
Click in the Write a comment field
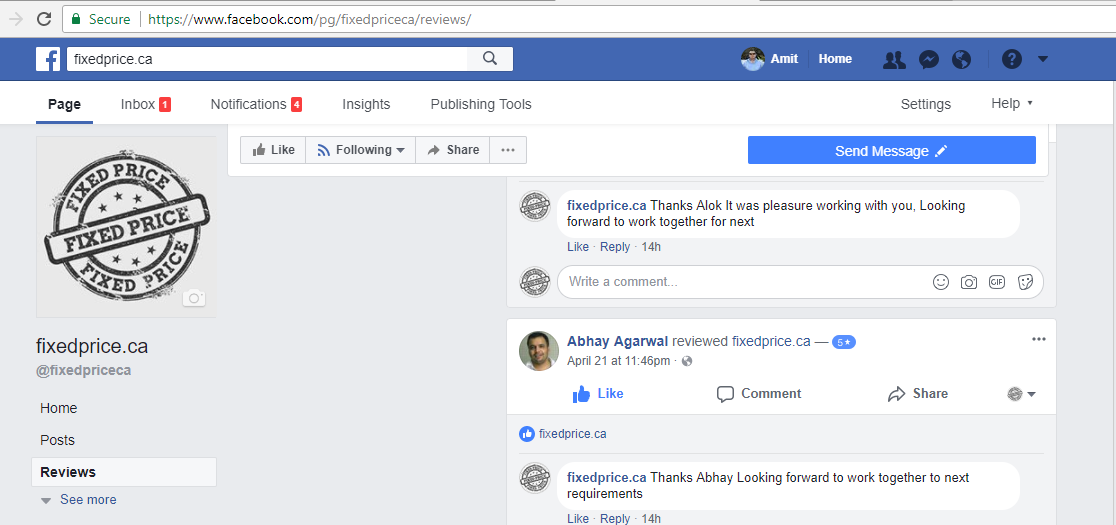pos(740,282)
